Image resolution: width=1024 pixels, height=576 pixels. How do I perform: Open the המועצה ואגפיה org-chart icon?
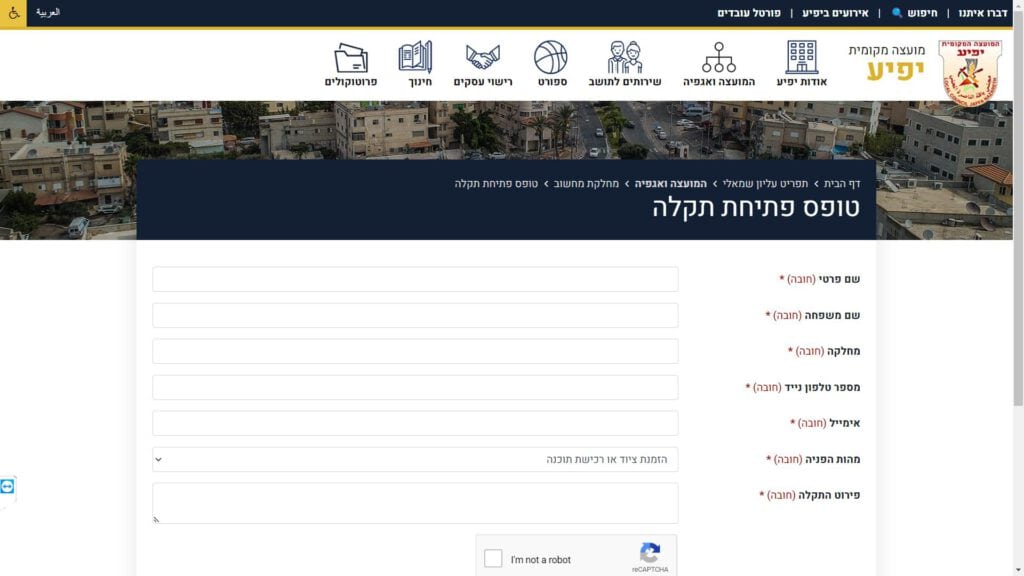click(718, 58)
